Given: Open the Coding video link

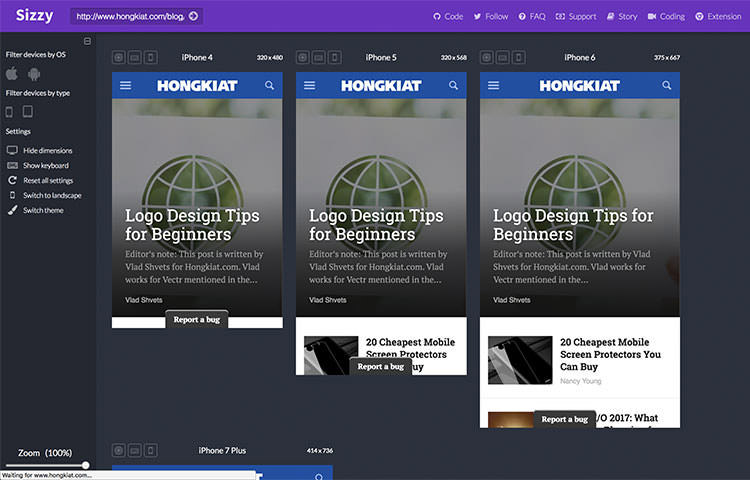Looking at the screenshot, I should 666,17.
